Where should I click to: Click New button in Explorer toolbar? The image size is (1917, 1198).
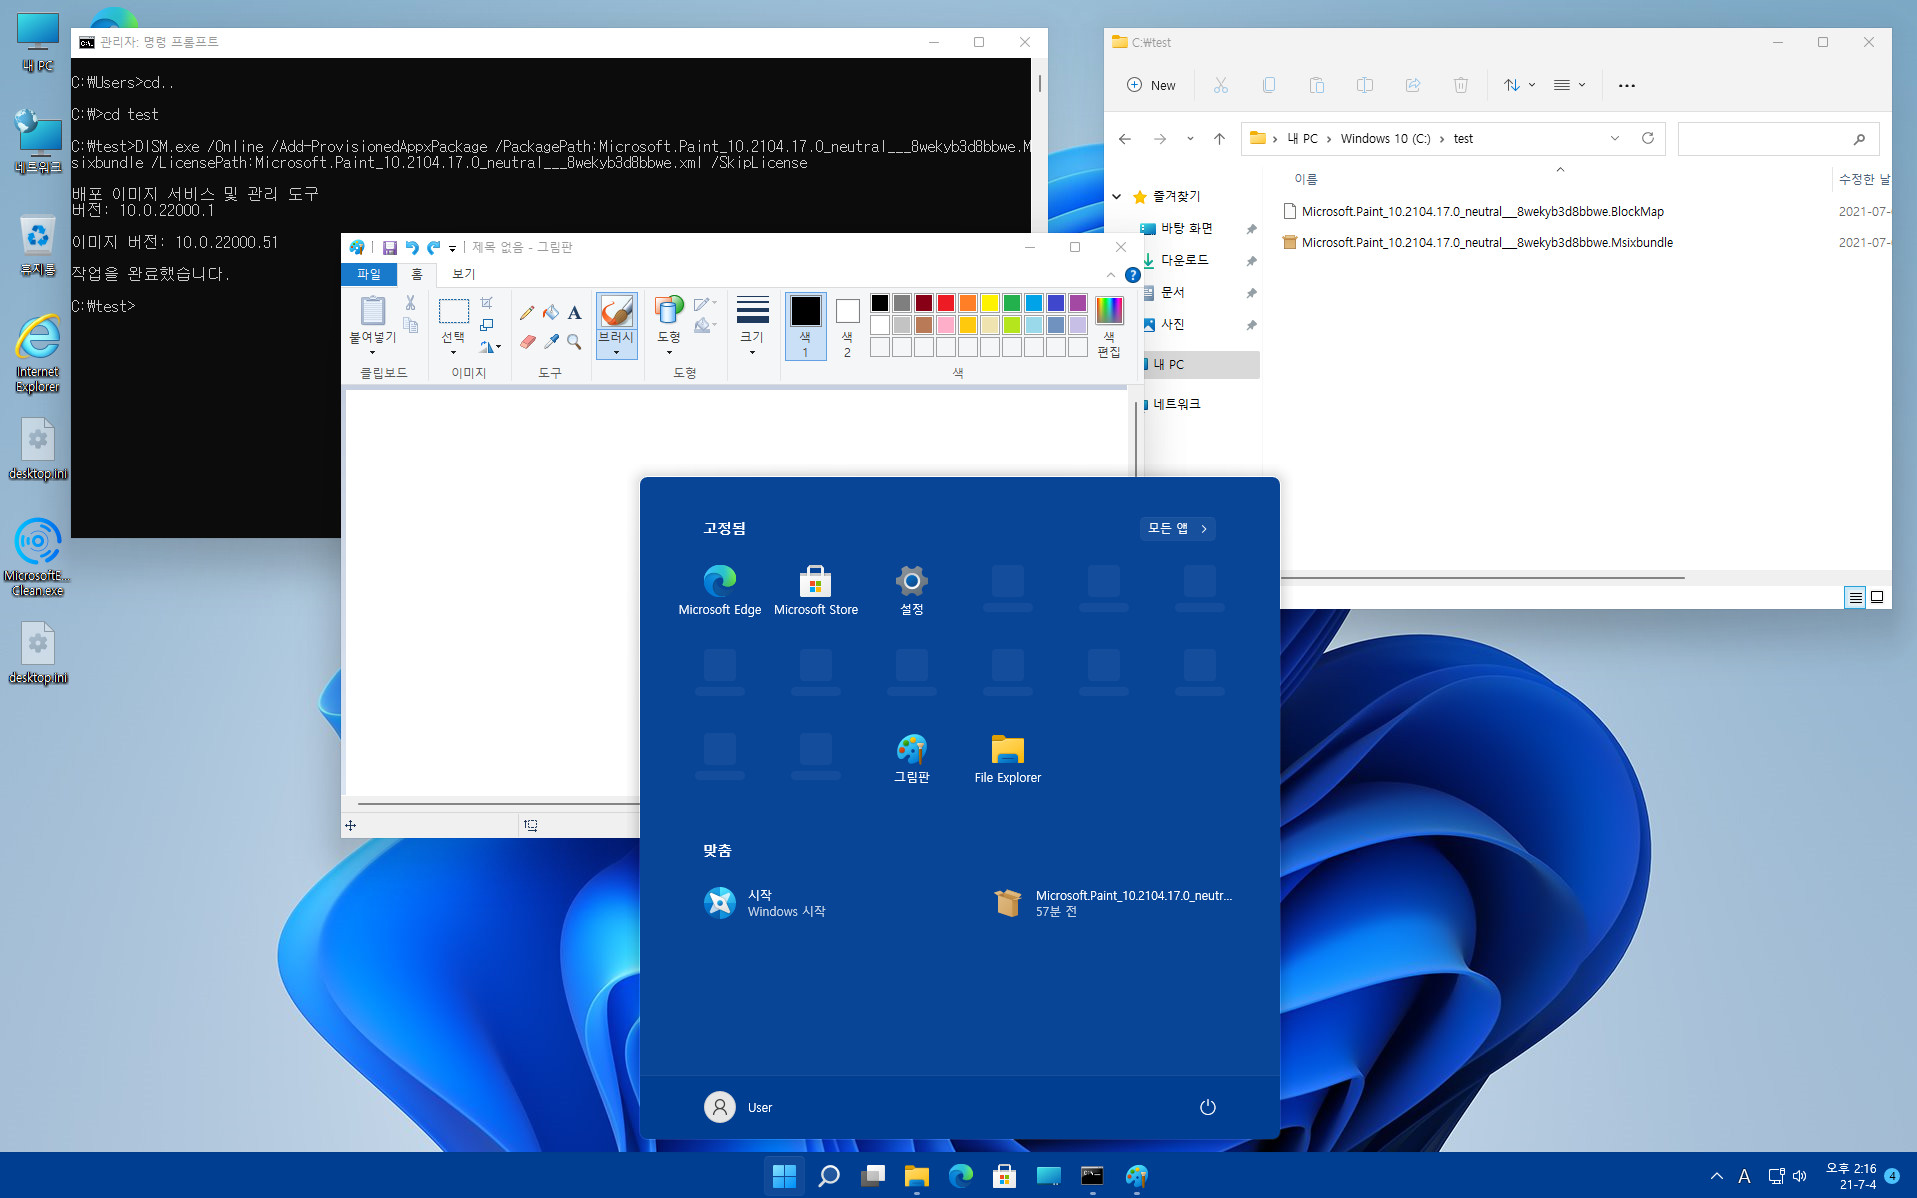pos(1151,85)
